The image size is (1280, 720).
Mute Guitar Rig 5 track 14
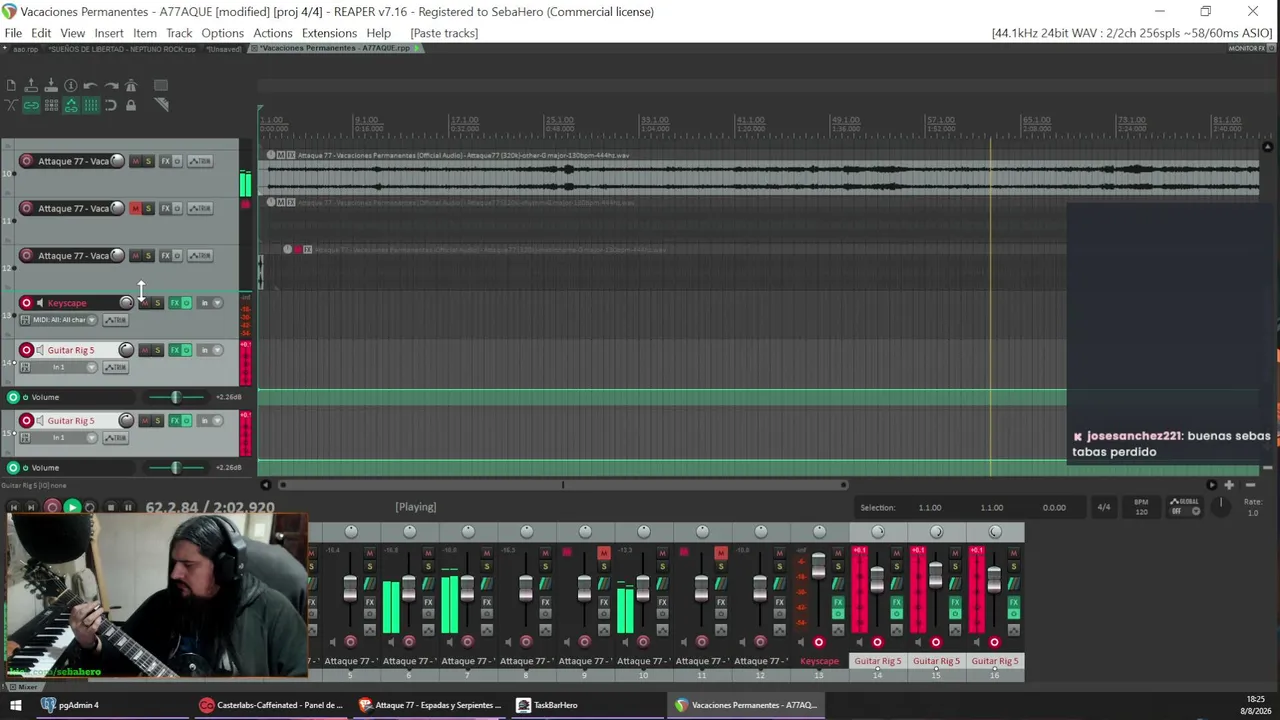pyautogui.click(x=145, y=350)
